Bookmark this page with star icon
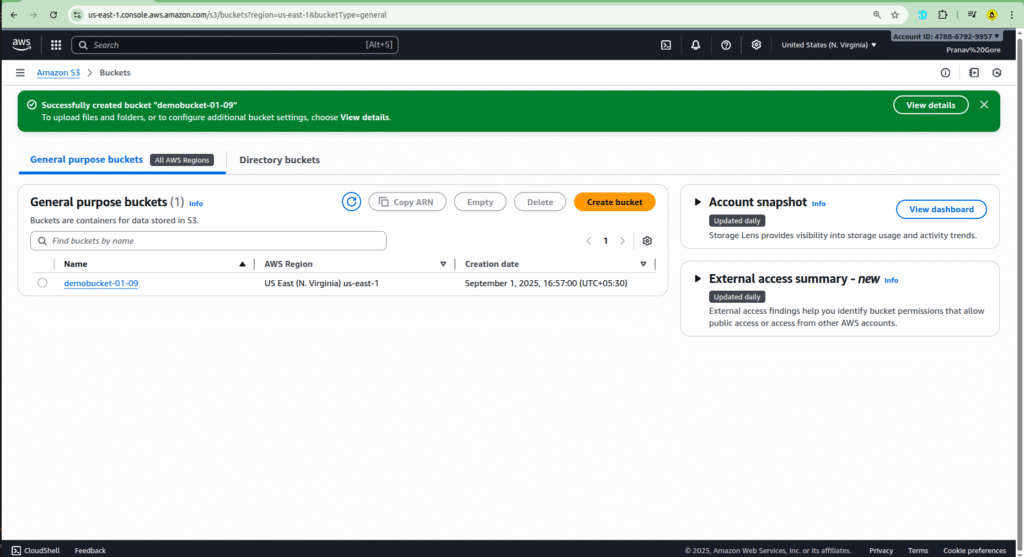The image size is (1024, 557). pos(895,14)
